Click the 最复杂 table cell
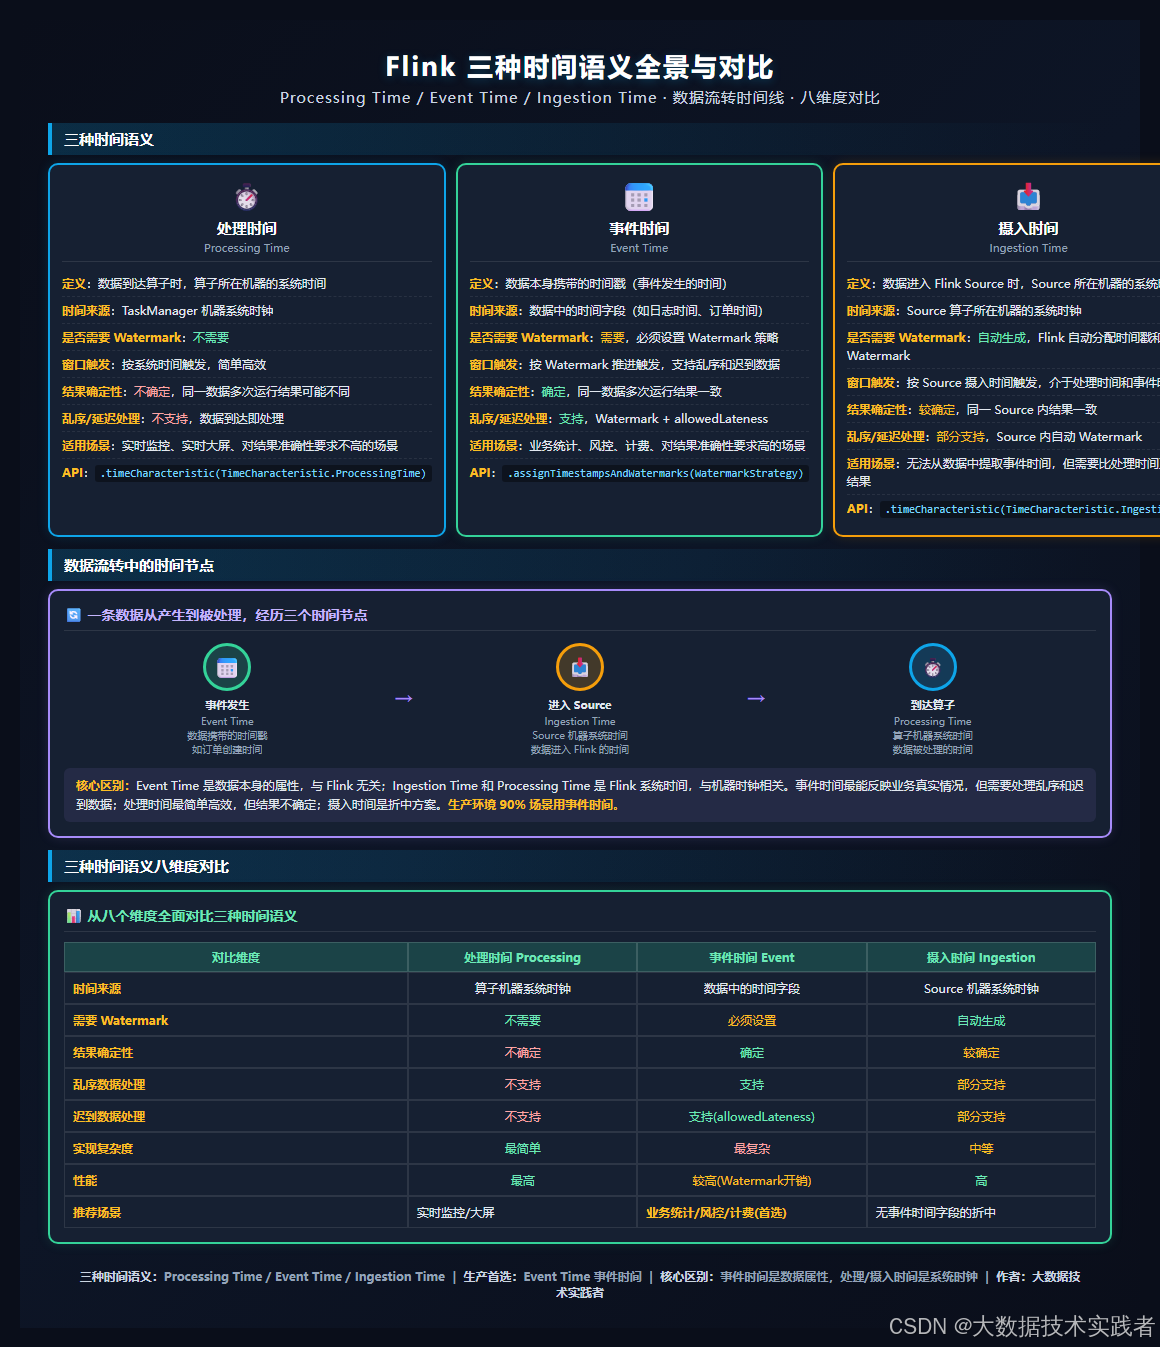Image resolution: width=1160 pixels, height=1347 pixels. coord(752,1149)
